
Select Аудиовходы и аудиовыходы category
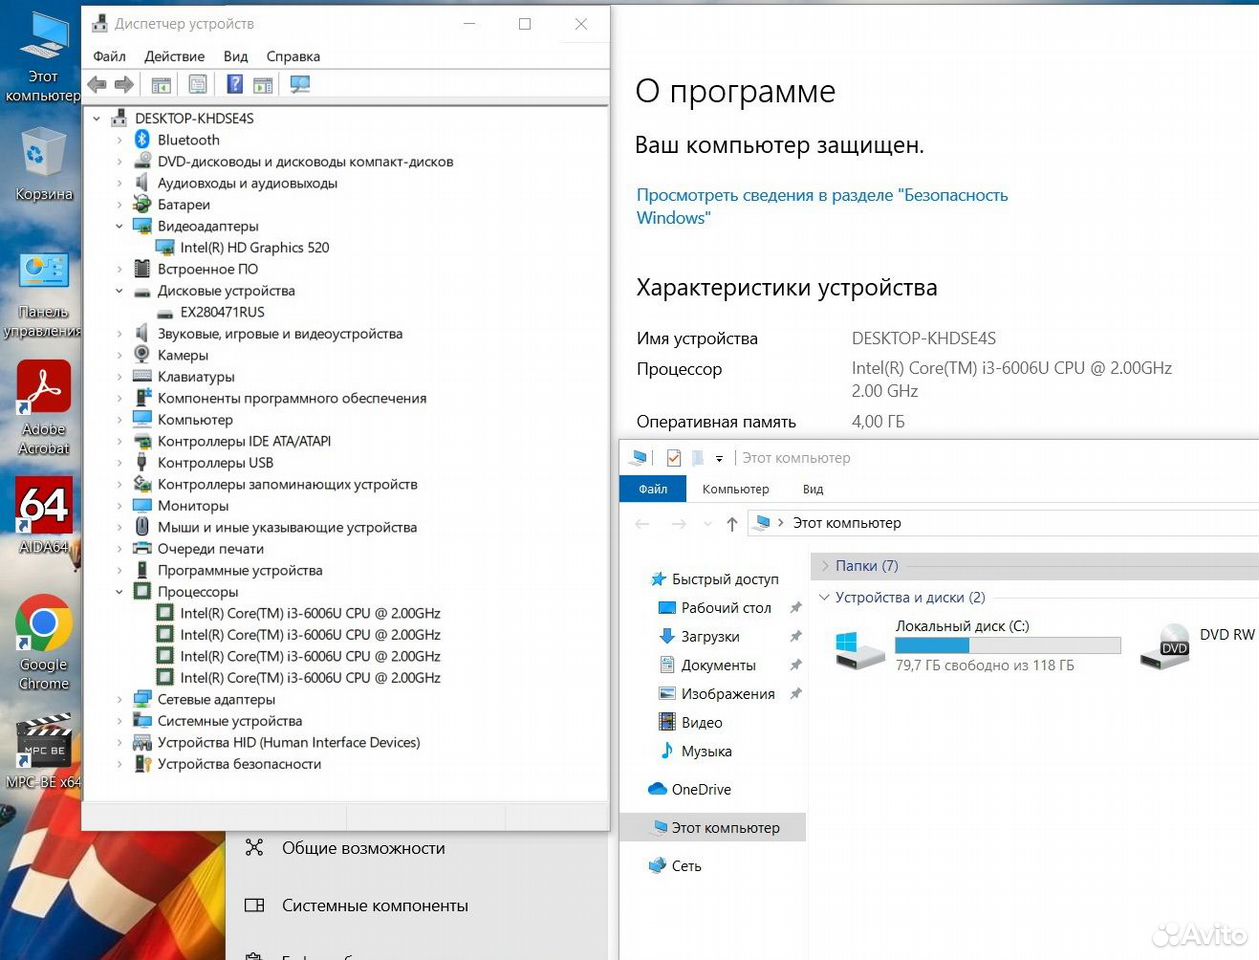[x=247, y=183]
